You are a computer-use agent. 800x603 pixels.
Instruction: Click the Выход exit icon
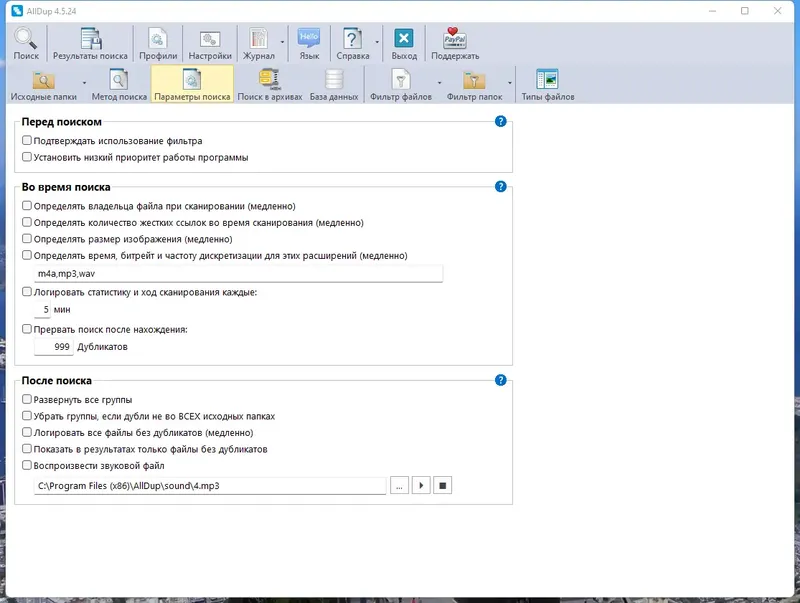[x=404, y=44]
